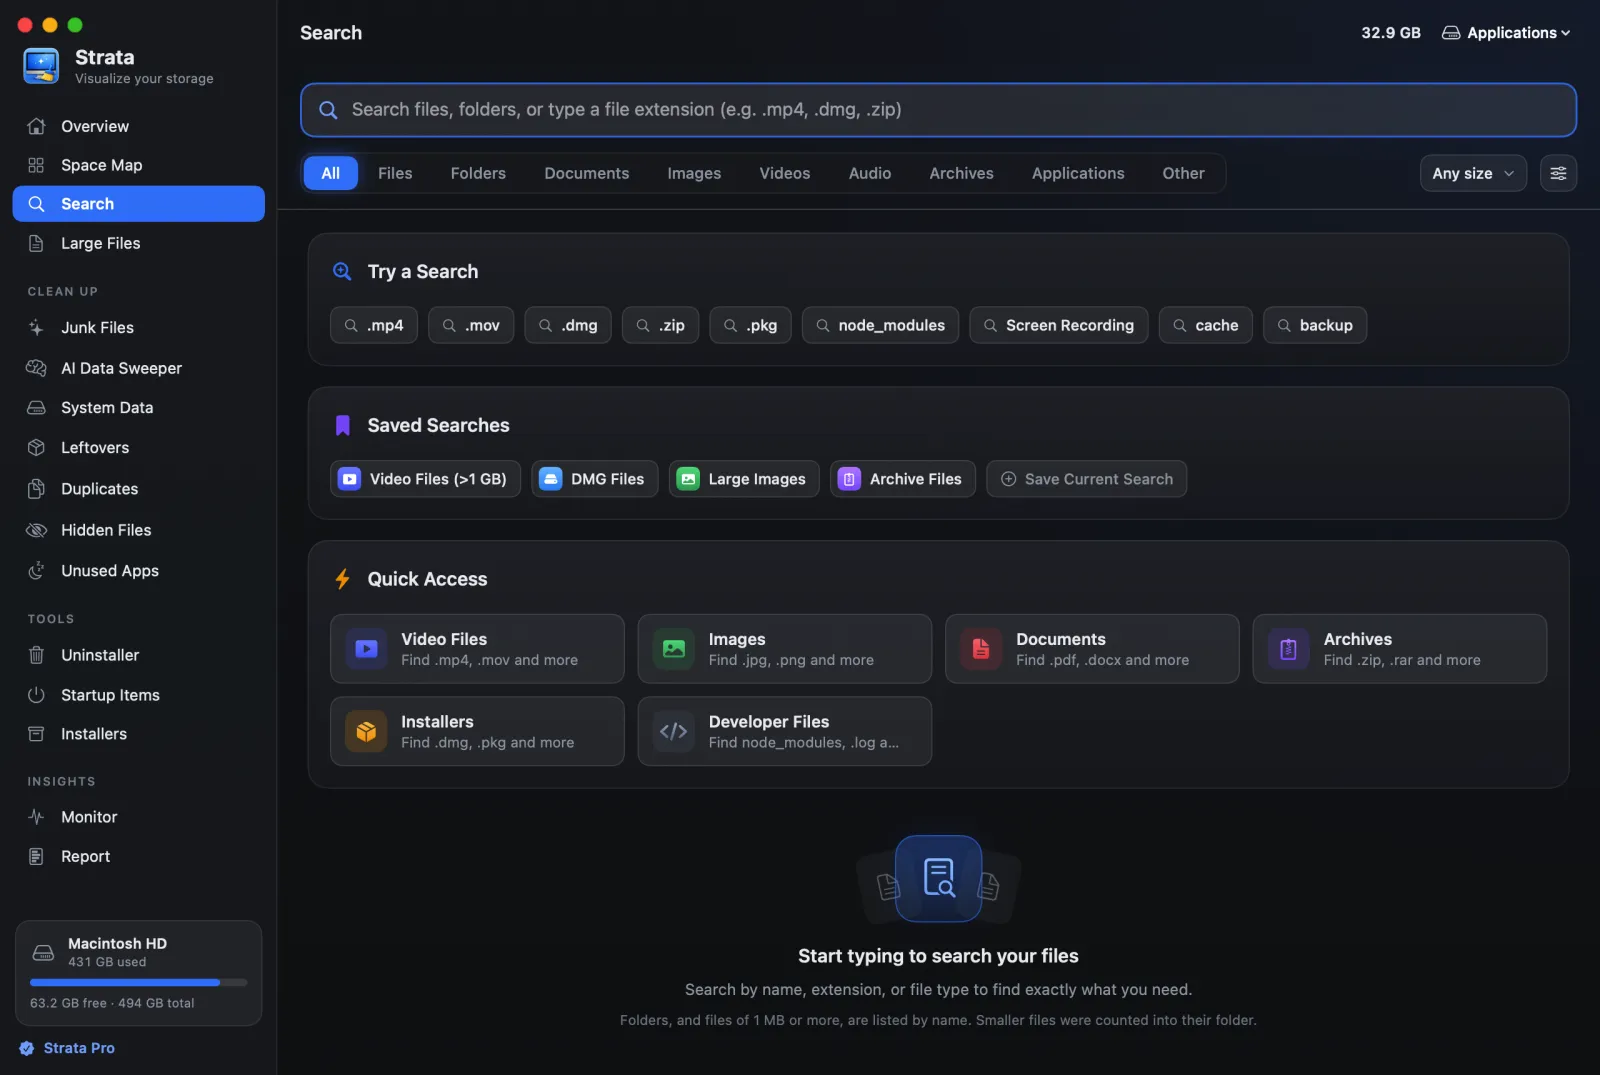The height and width of the screenshot is (1075, 1600).
Task: Click the Hidden Files eye icon
Action: point(36,530)
